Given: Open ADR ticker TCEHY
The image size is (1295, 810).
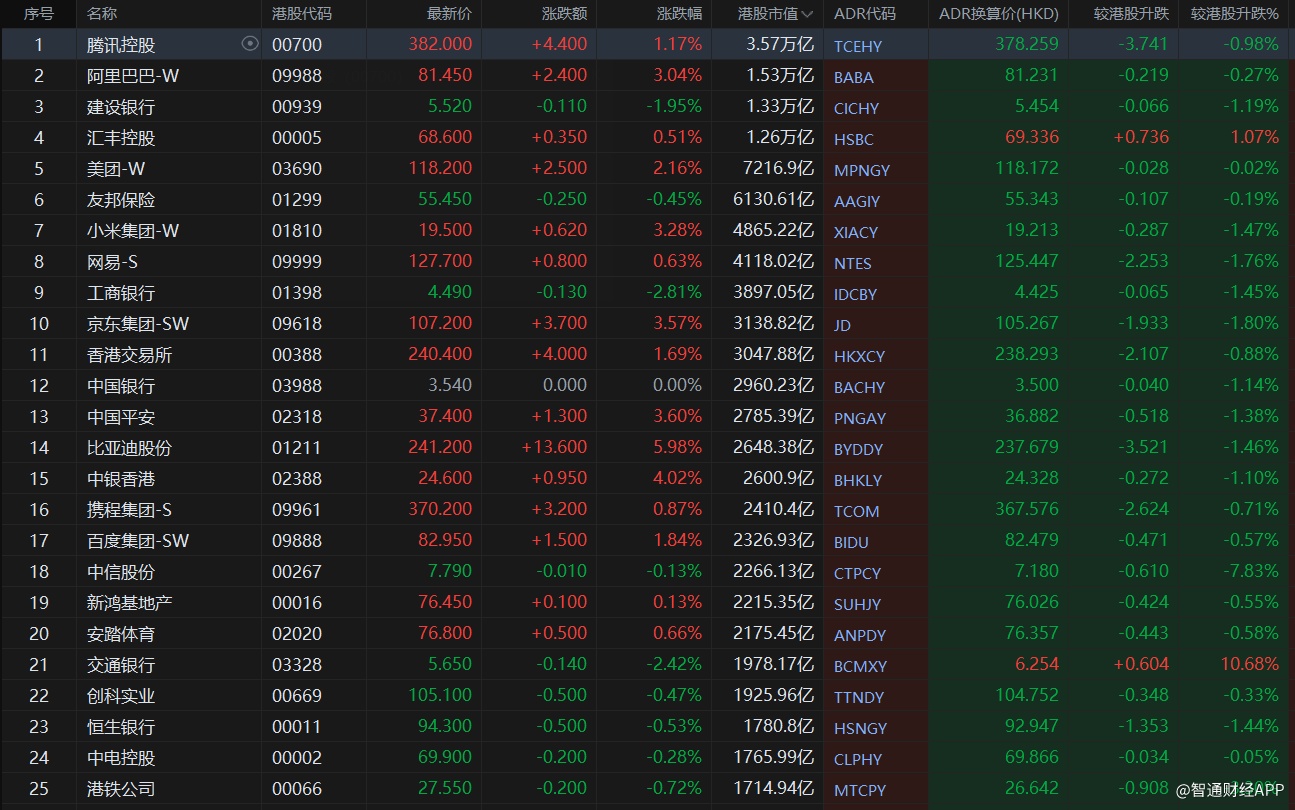Looking at the screenshot, I should [x=858, y=46].
